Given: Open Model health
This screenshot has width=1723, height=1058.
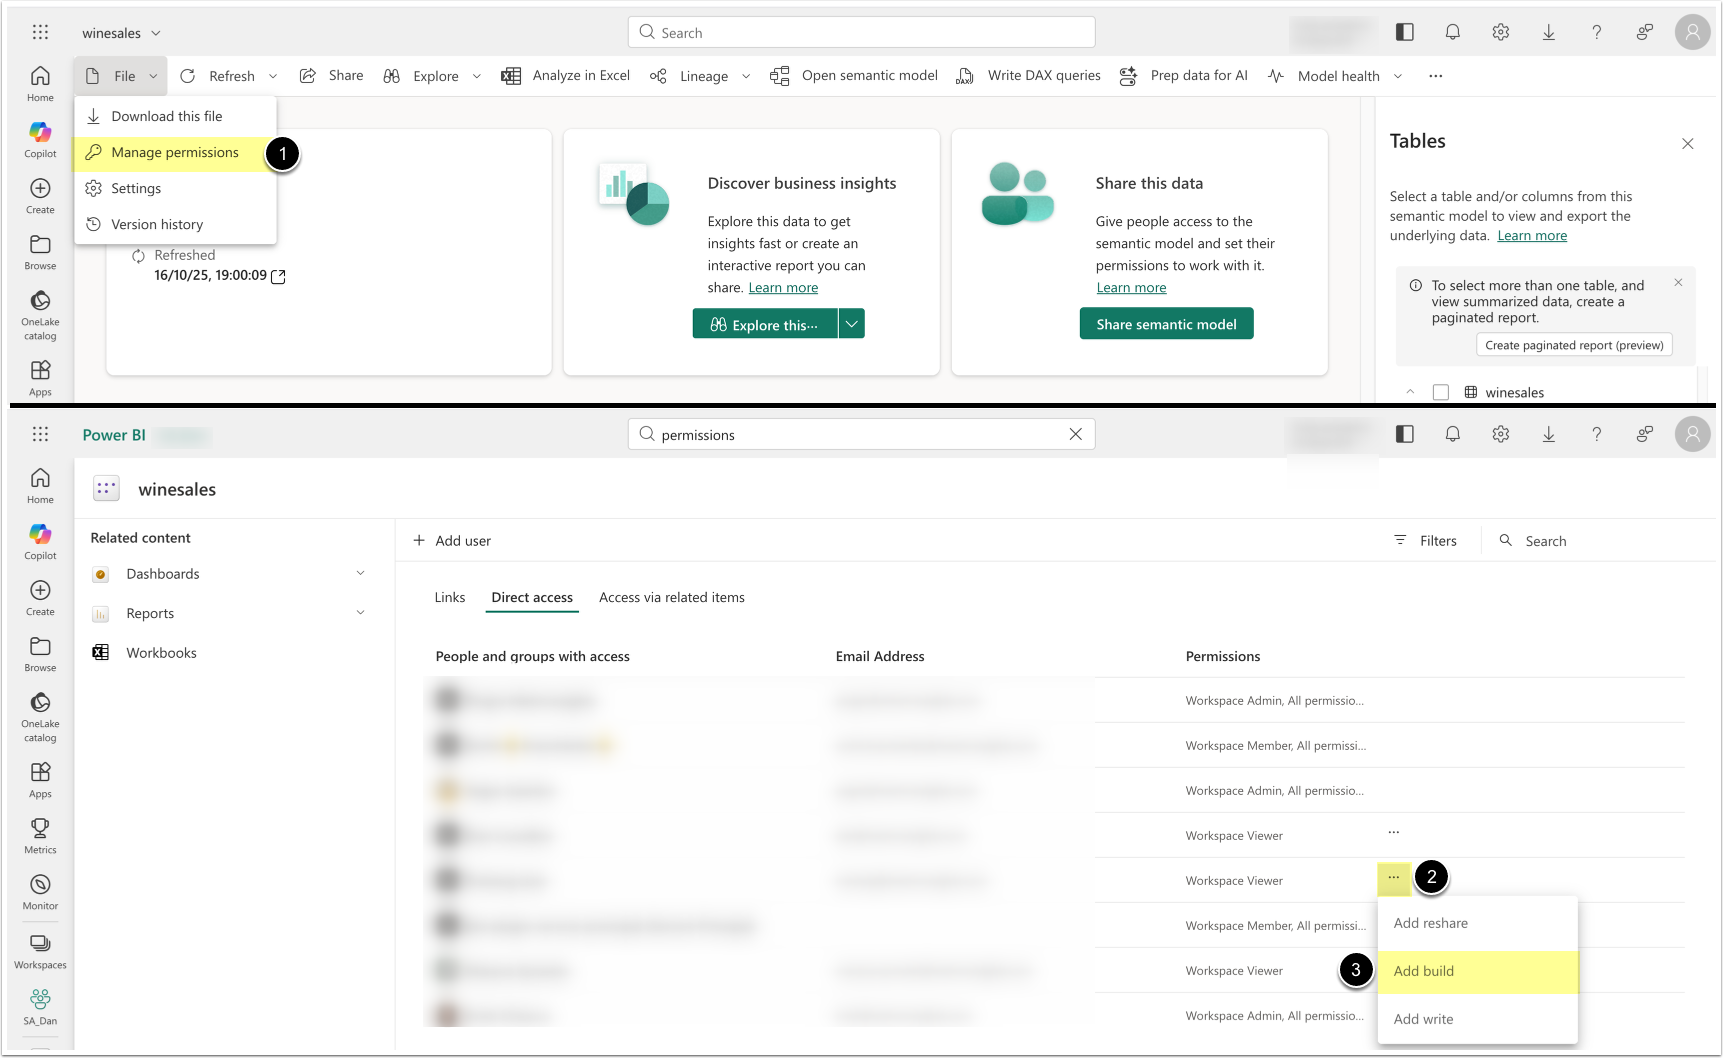Looking at the screenshot, I should coord(1323,76).
